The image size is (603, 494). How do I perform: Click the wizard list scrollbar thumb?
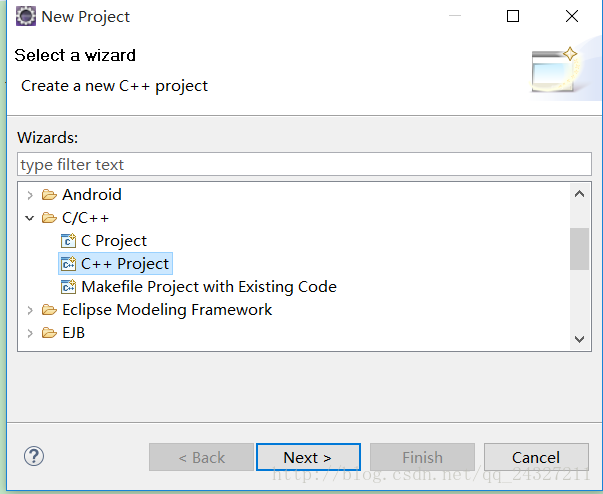579,249
